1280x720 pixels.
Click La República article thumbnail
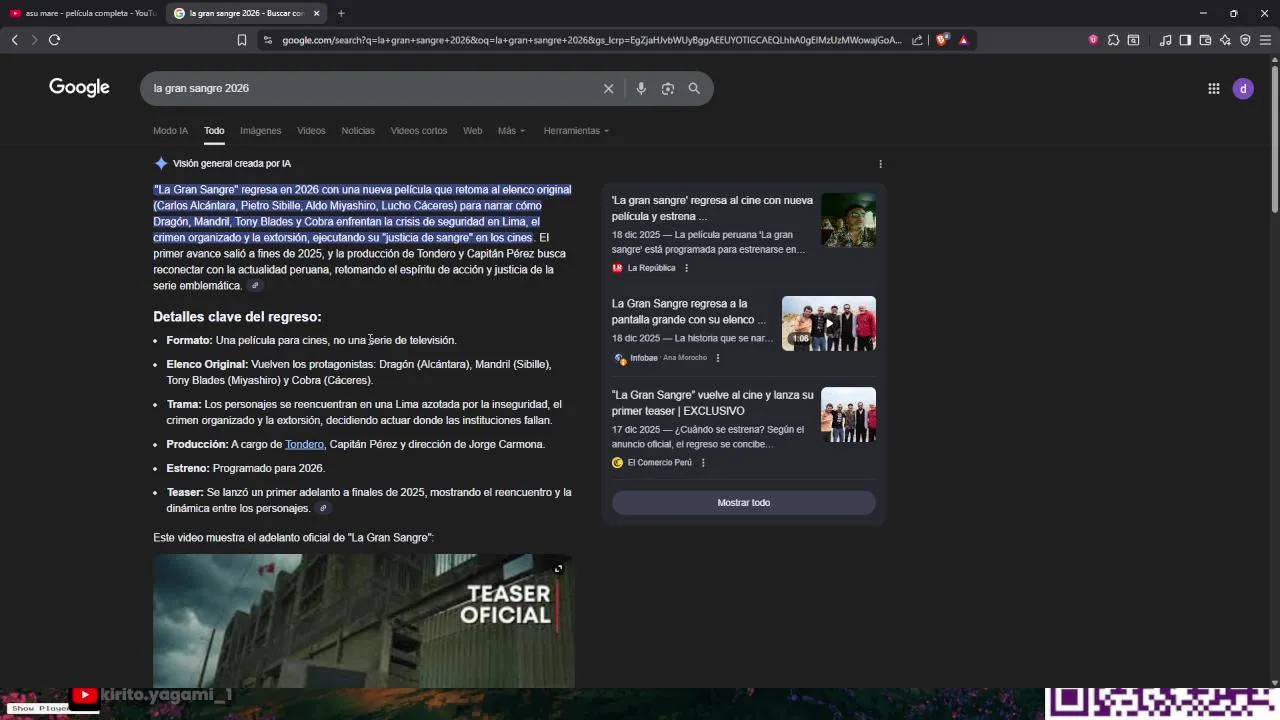click(848, 220)
